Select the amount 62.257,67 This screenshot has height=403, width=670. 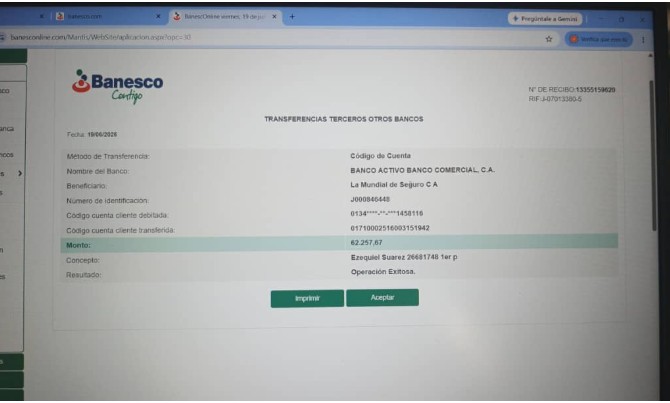point(366,242)
